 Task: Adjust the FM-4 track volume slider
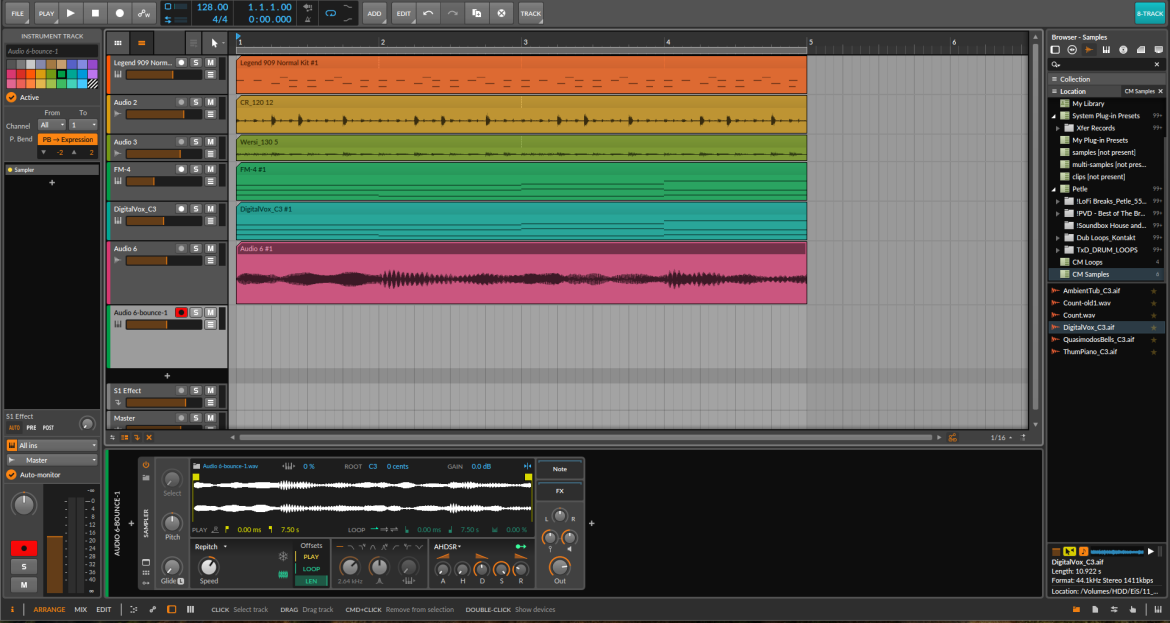[164, 181]
